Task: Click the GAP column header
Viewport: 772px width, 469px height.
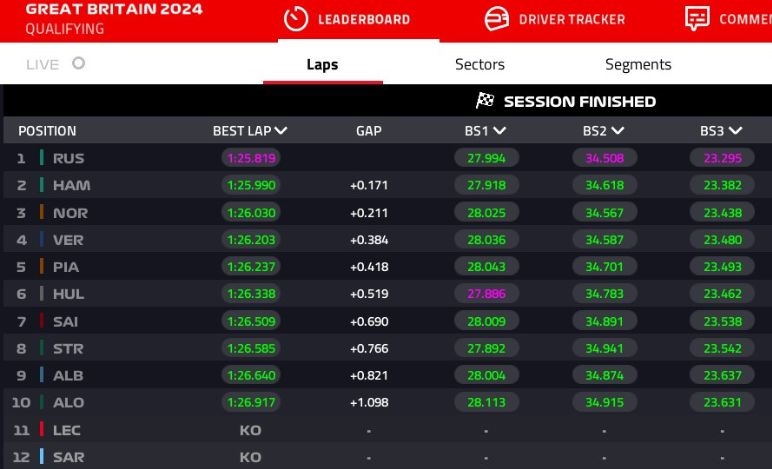Action: tap(369, 131)
